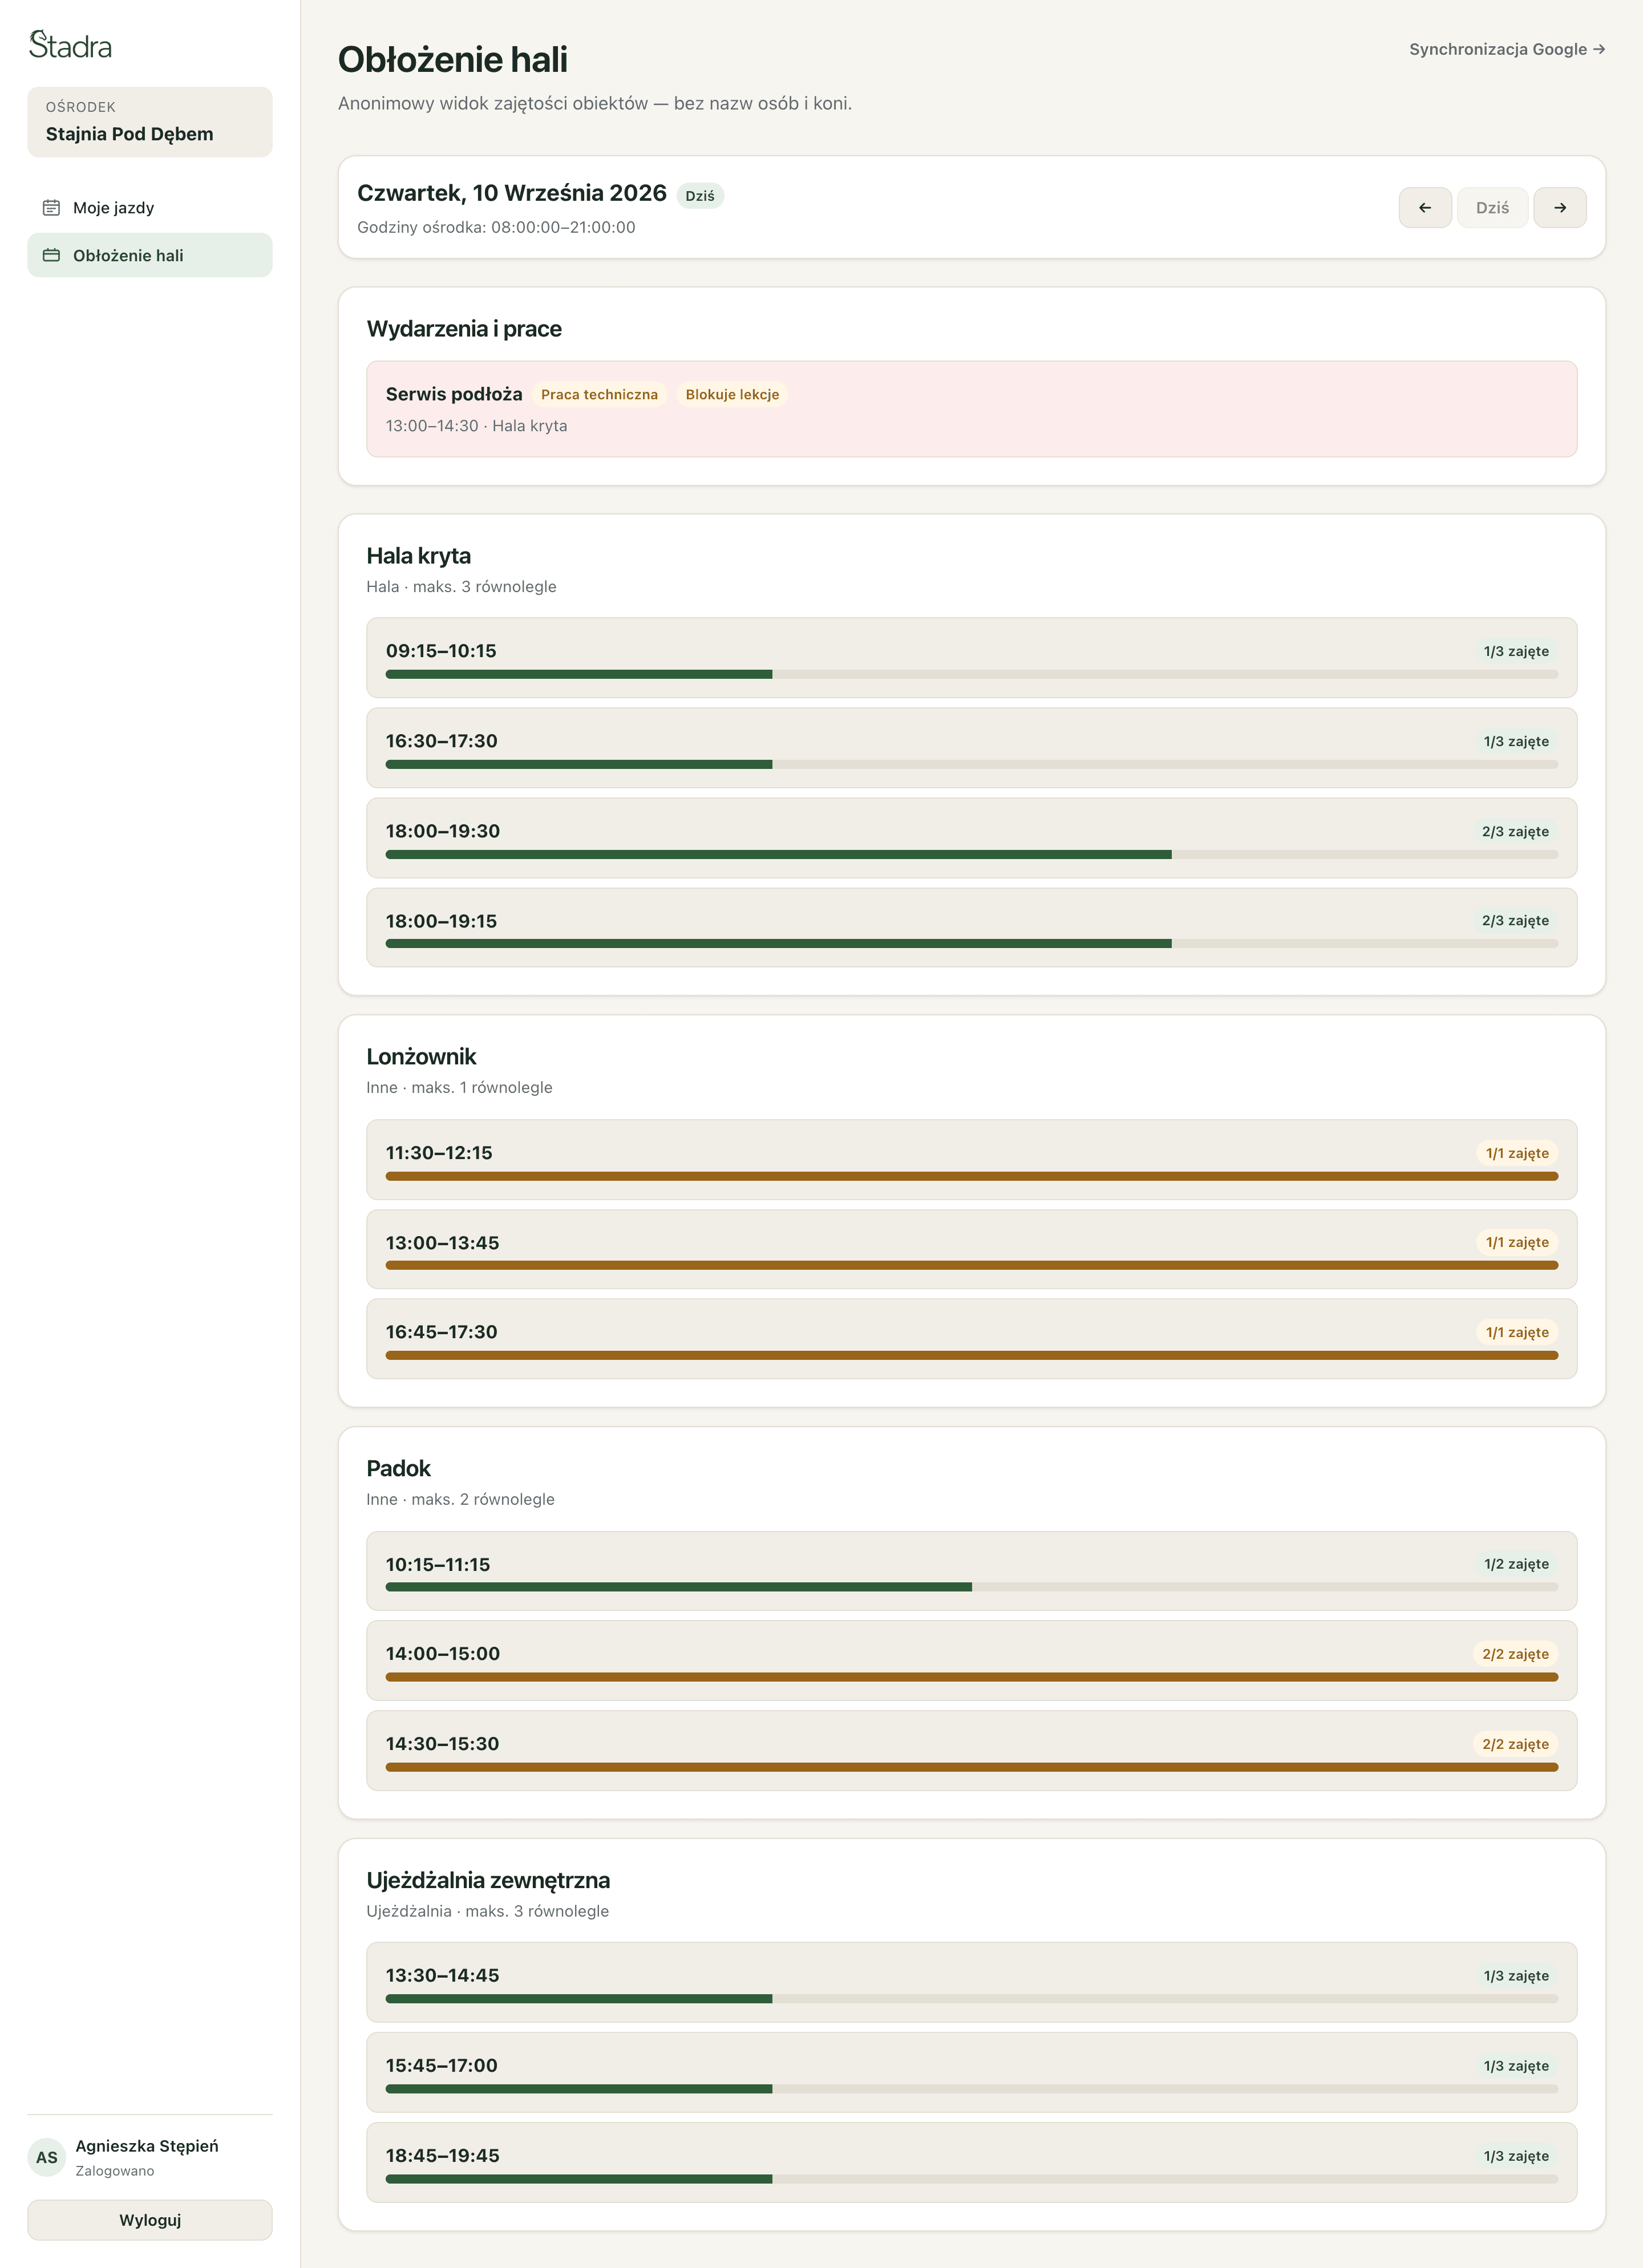Click 2/2 zajęte badge of 14:00–15:00
The height and width of the screenshot is (2268, 1643).
coord(1515,1654)
